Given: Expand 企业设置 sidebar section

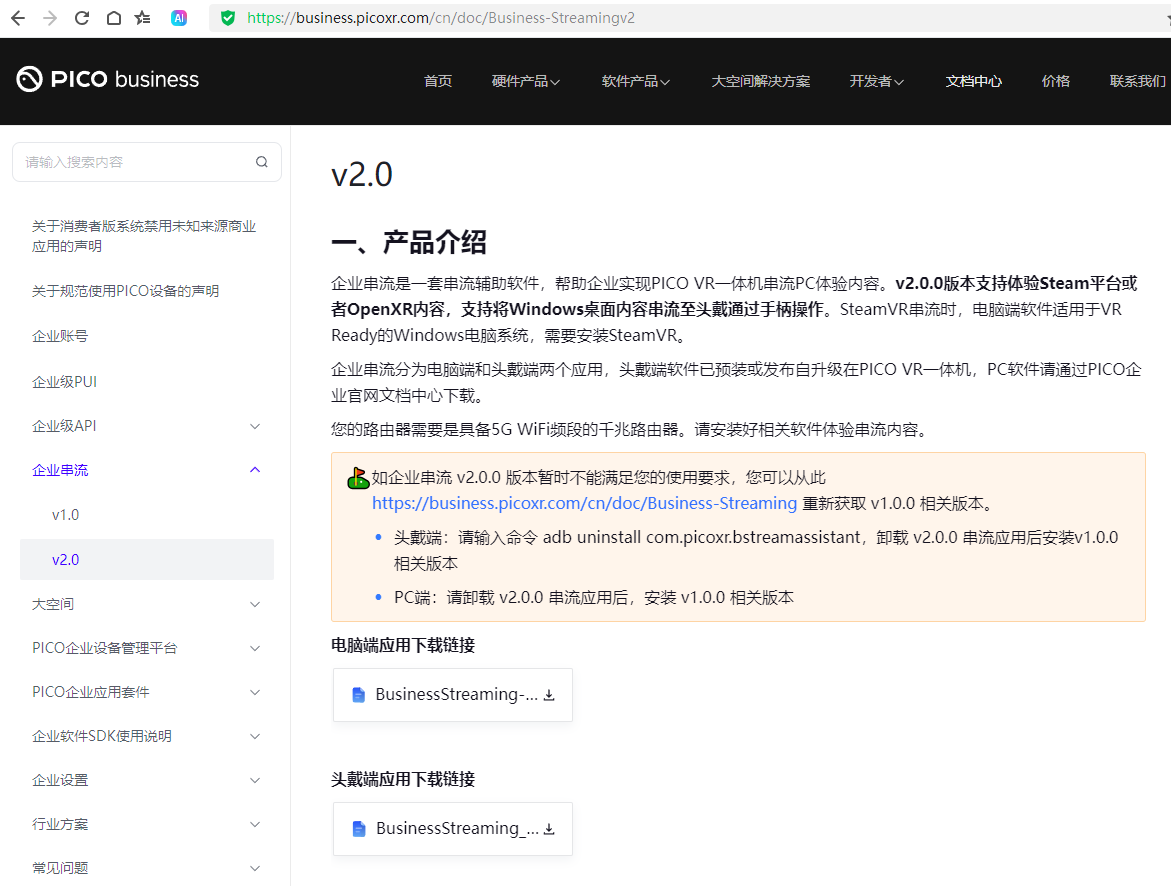Looking at the screenshot, I should point(146,780).
